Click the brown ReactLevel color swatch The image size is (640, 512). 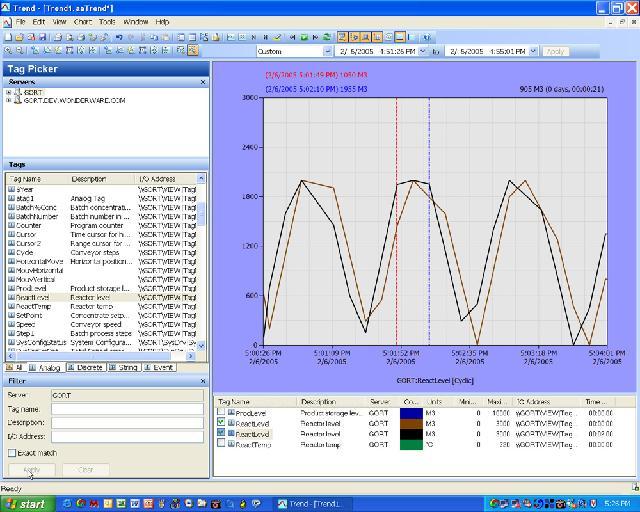coord(411,423)
